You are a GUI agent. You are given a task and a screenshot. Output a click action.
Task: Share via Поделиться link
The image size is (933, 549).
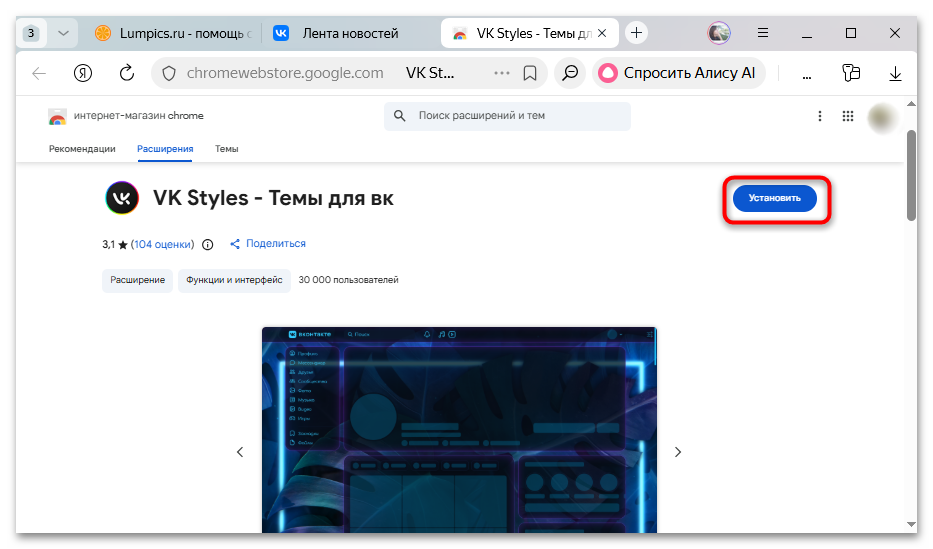tap(268, 243)
